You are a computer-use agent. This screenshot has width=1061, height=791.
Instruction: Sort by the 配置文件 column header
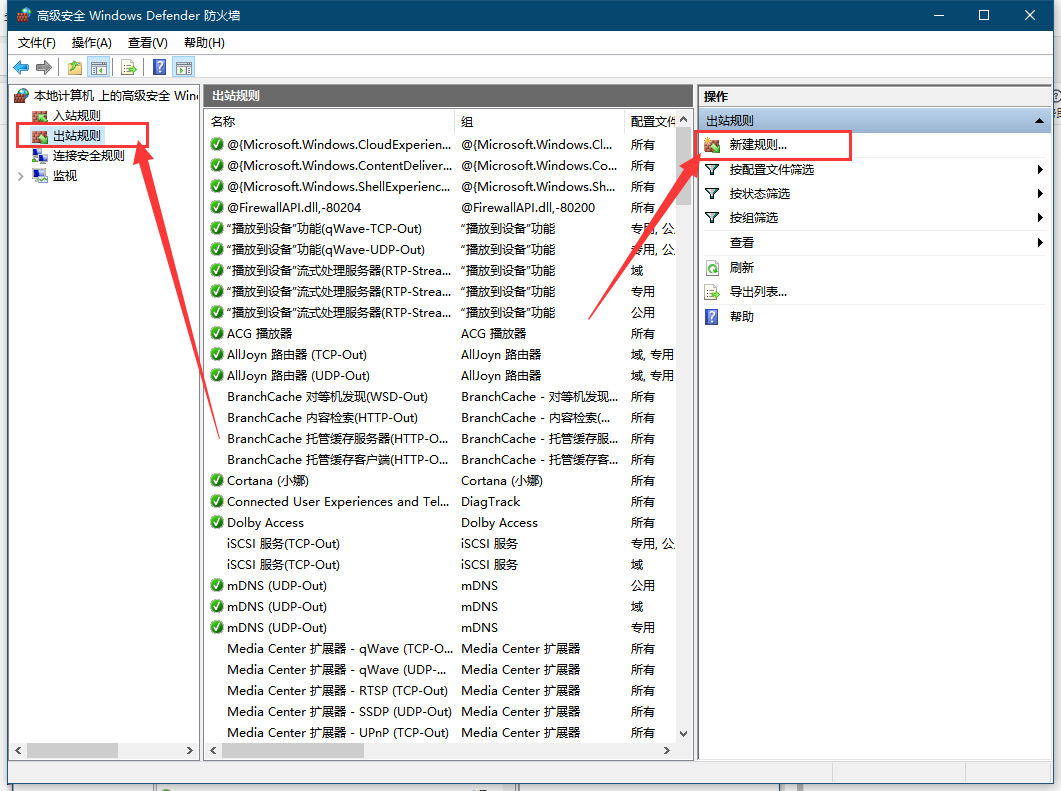[650, 122]
